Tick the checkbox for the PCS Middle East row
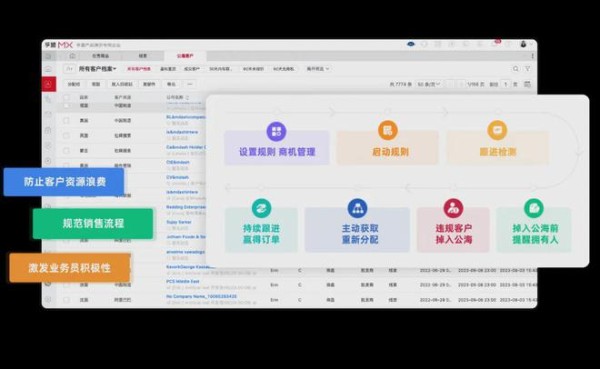The image size is (600, 369). point(67,285)
